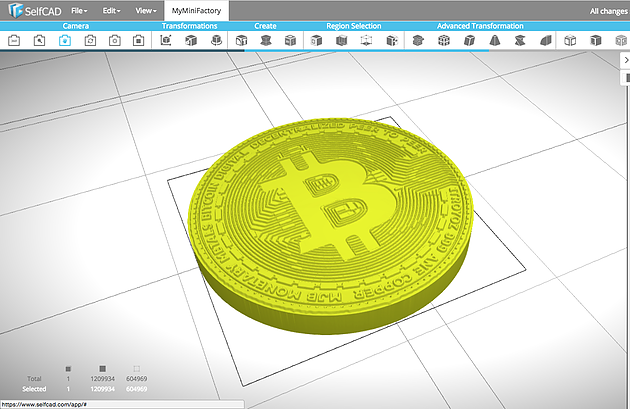Choose the Rotate cube-with-ring tool
This screenshot has height=409, width=630.
(216, 40)
